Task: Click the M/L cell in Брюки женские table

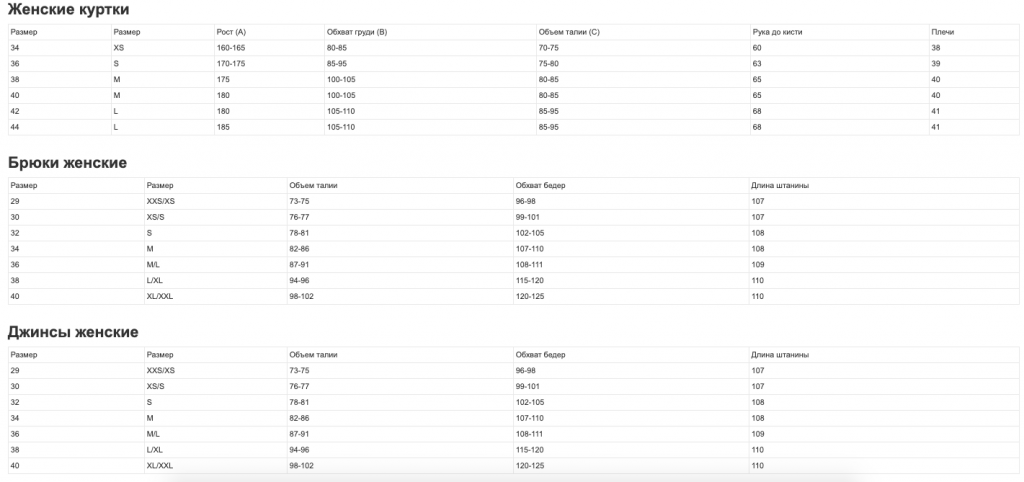Action: pos(153,265)
